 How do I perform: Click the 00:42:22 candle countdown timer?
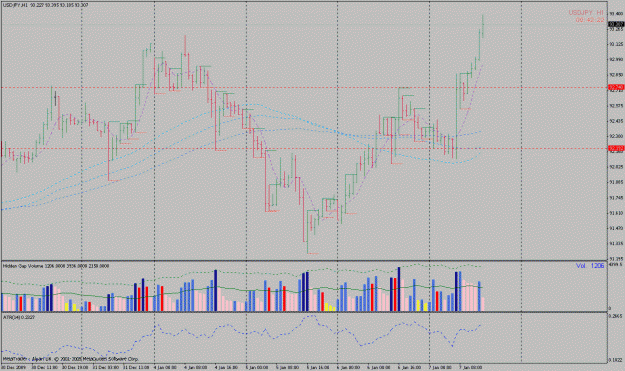click(x=590, y=20)
